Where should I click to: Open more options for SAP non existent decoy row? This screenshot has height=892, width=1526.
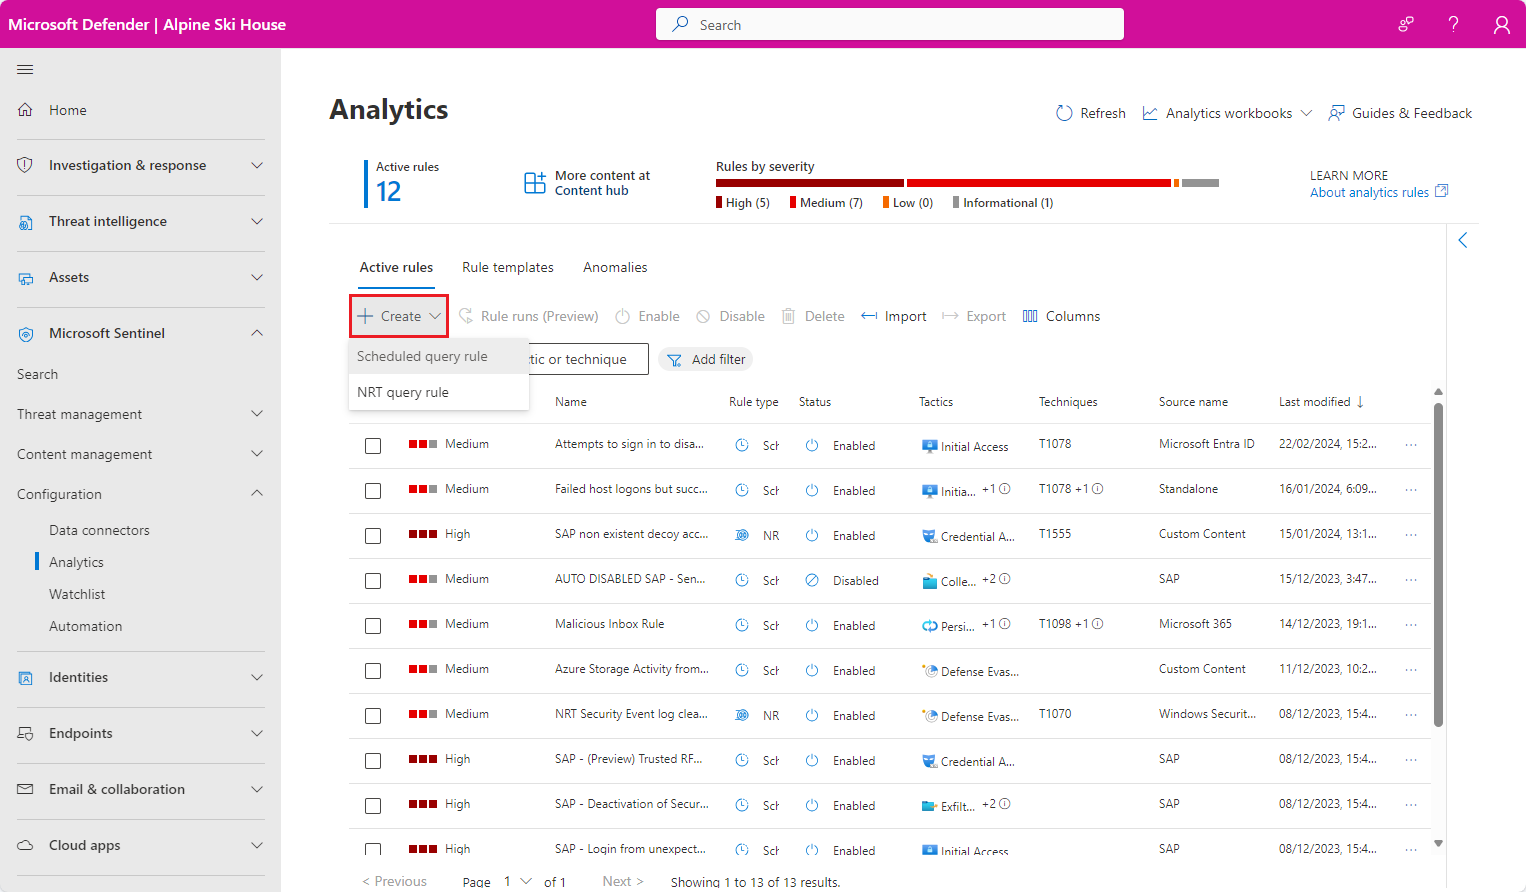tap(1411, 535)
